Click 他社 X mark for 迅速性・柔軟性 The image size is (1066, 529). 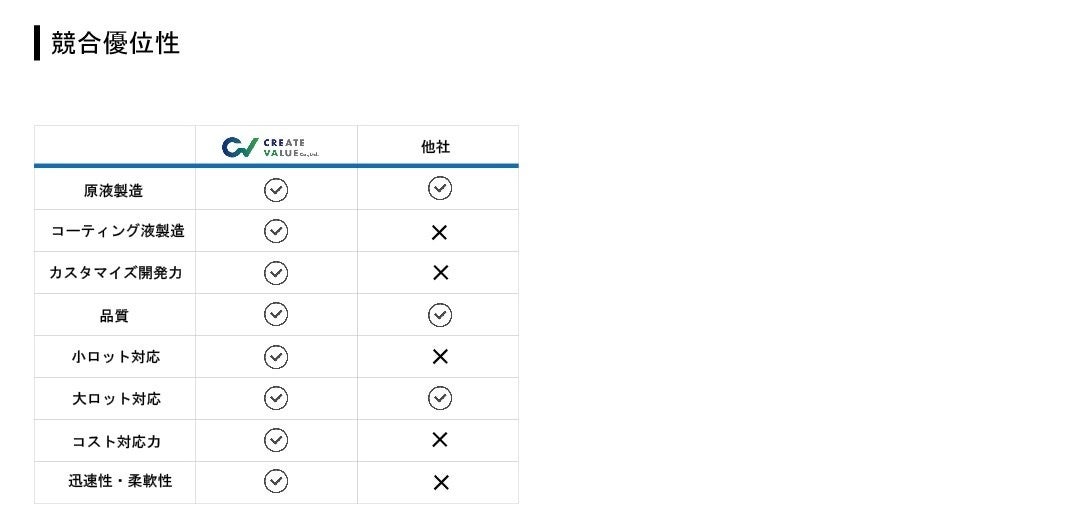439,483
